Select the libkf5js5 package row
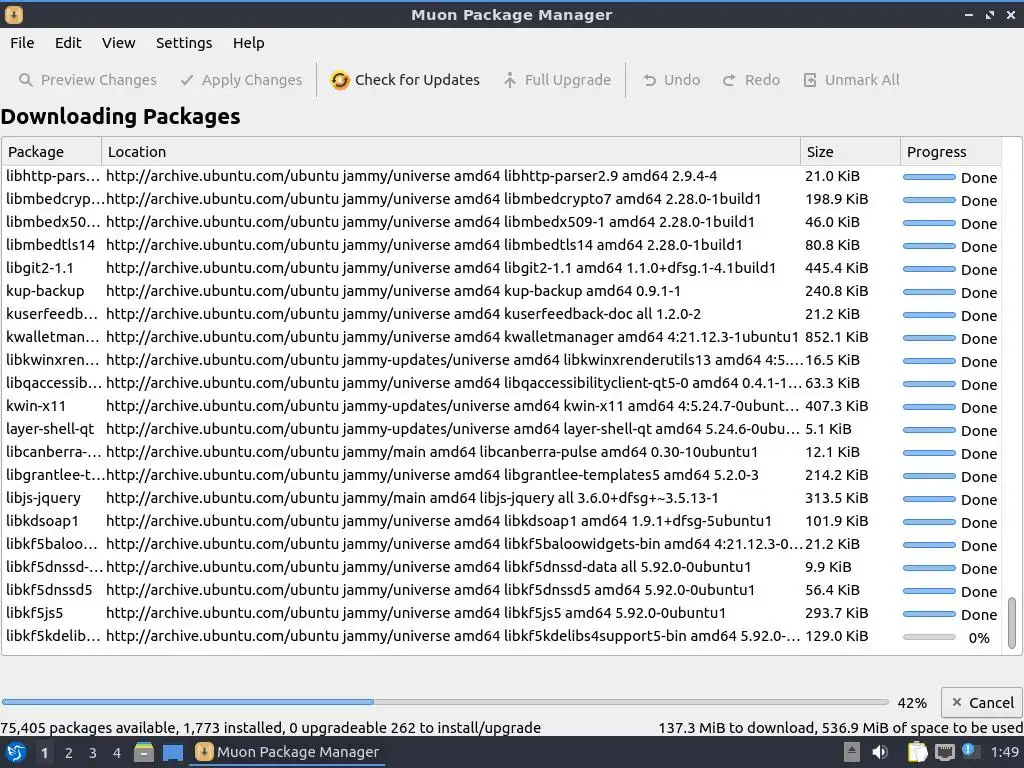 (502, 613)
